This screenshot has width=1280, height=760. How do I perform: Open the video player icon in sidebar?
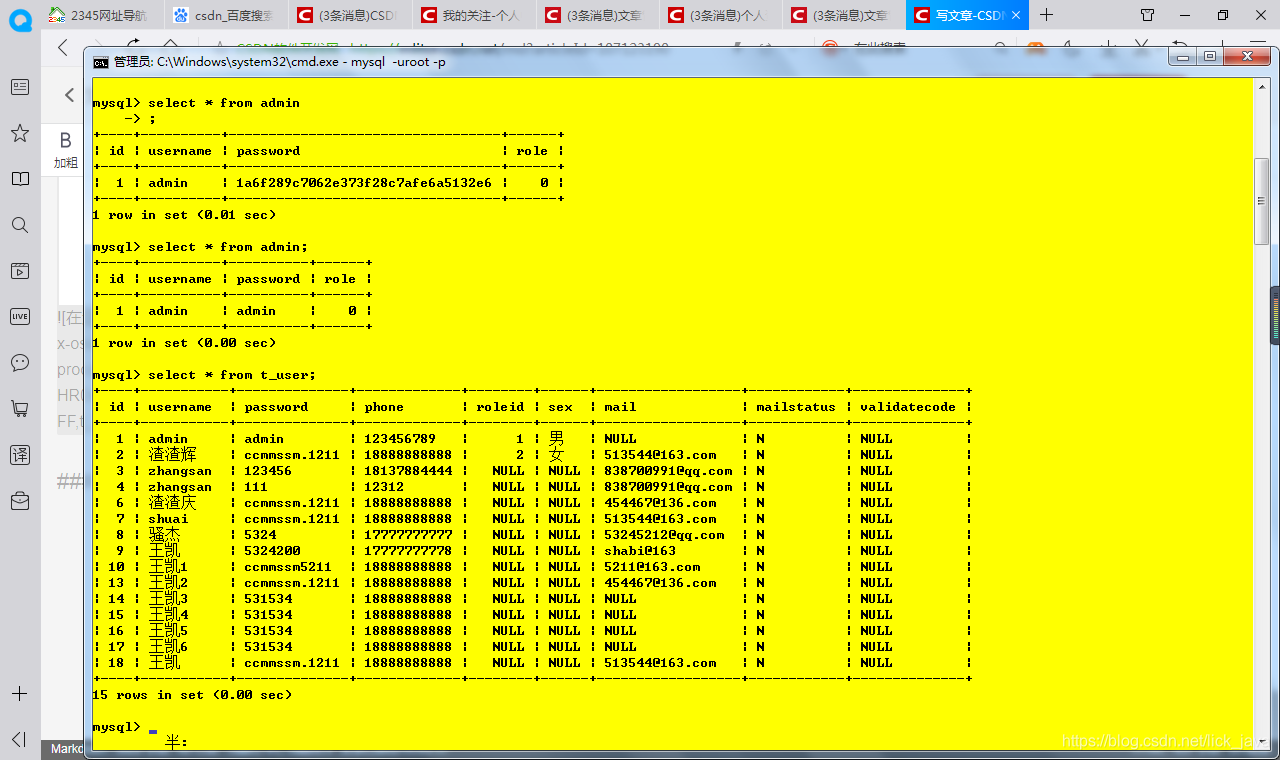[20, 271]
